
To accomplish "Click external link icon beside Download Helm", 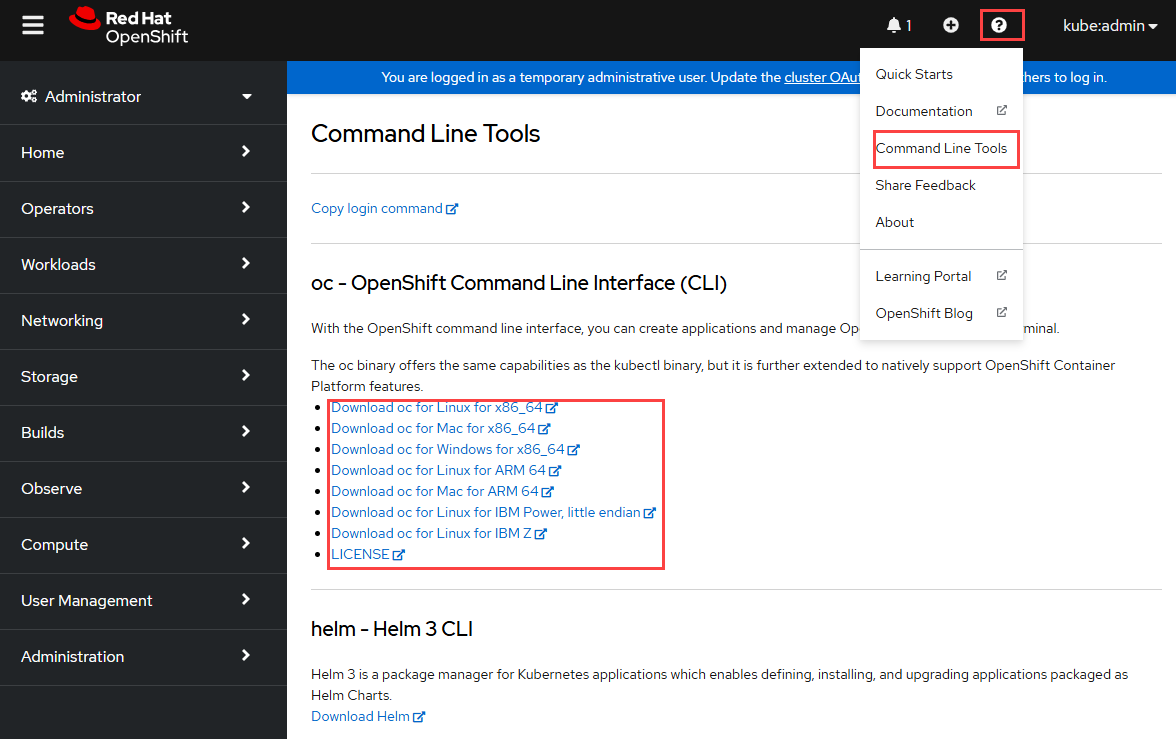I will (419, 716).
